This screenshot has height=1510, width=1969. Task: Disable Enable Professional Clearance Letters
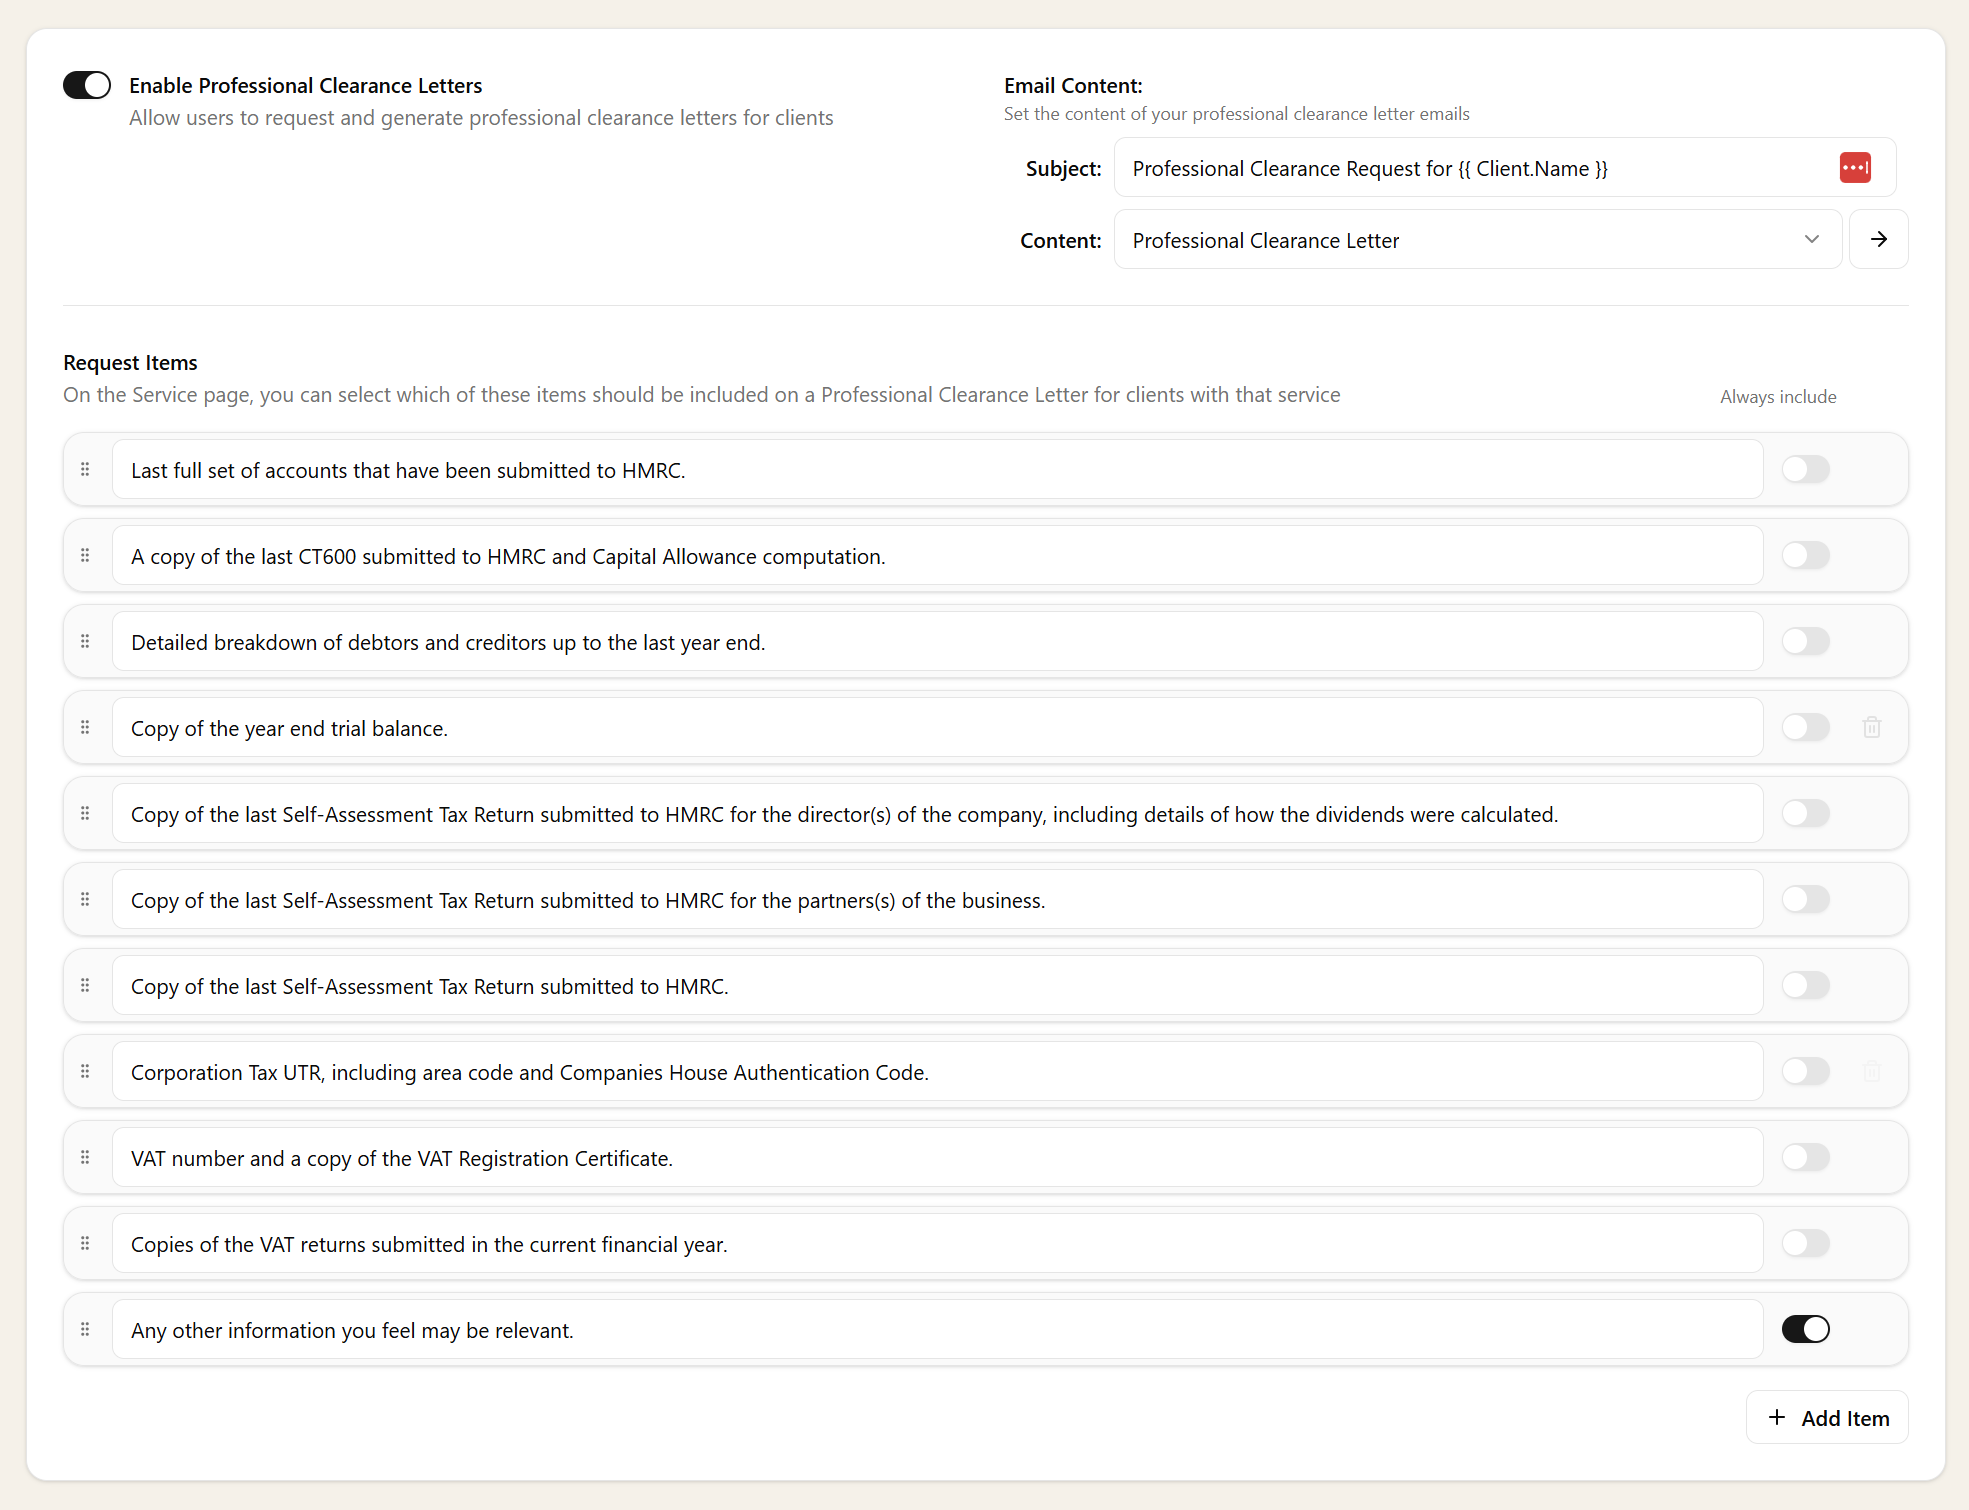click(x=86, y=85)
